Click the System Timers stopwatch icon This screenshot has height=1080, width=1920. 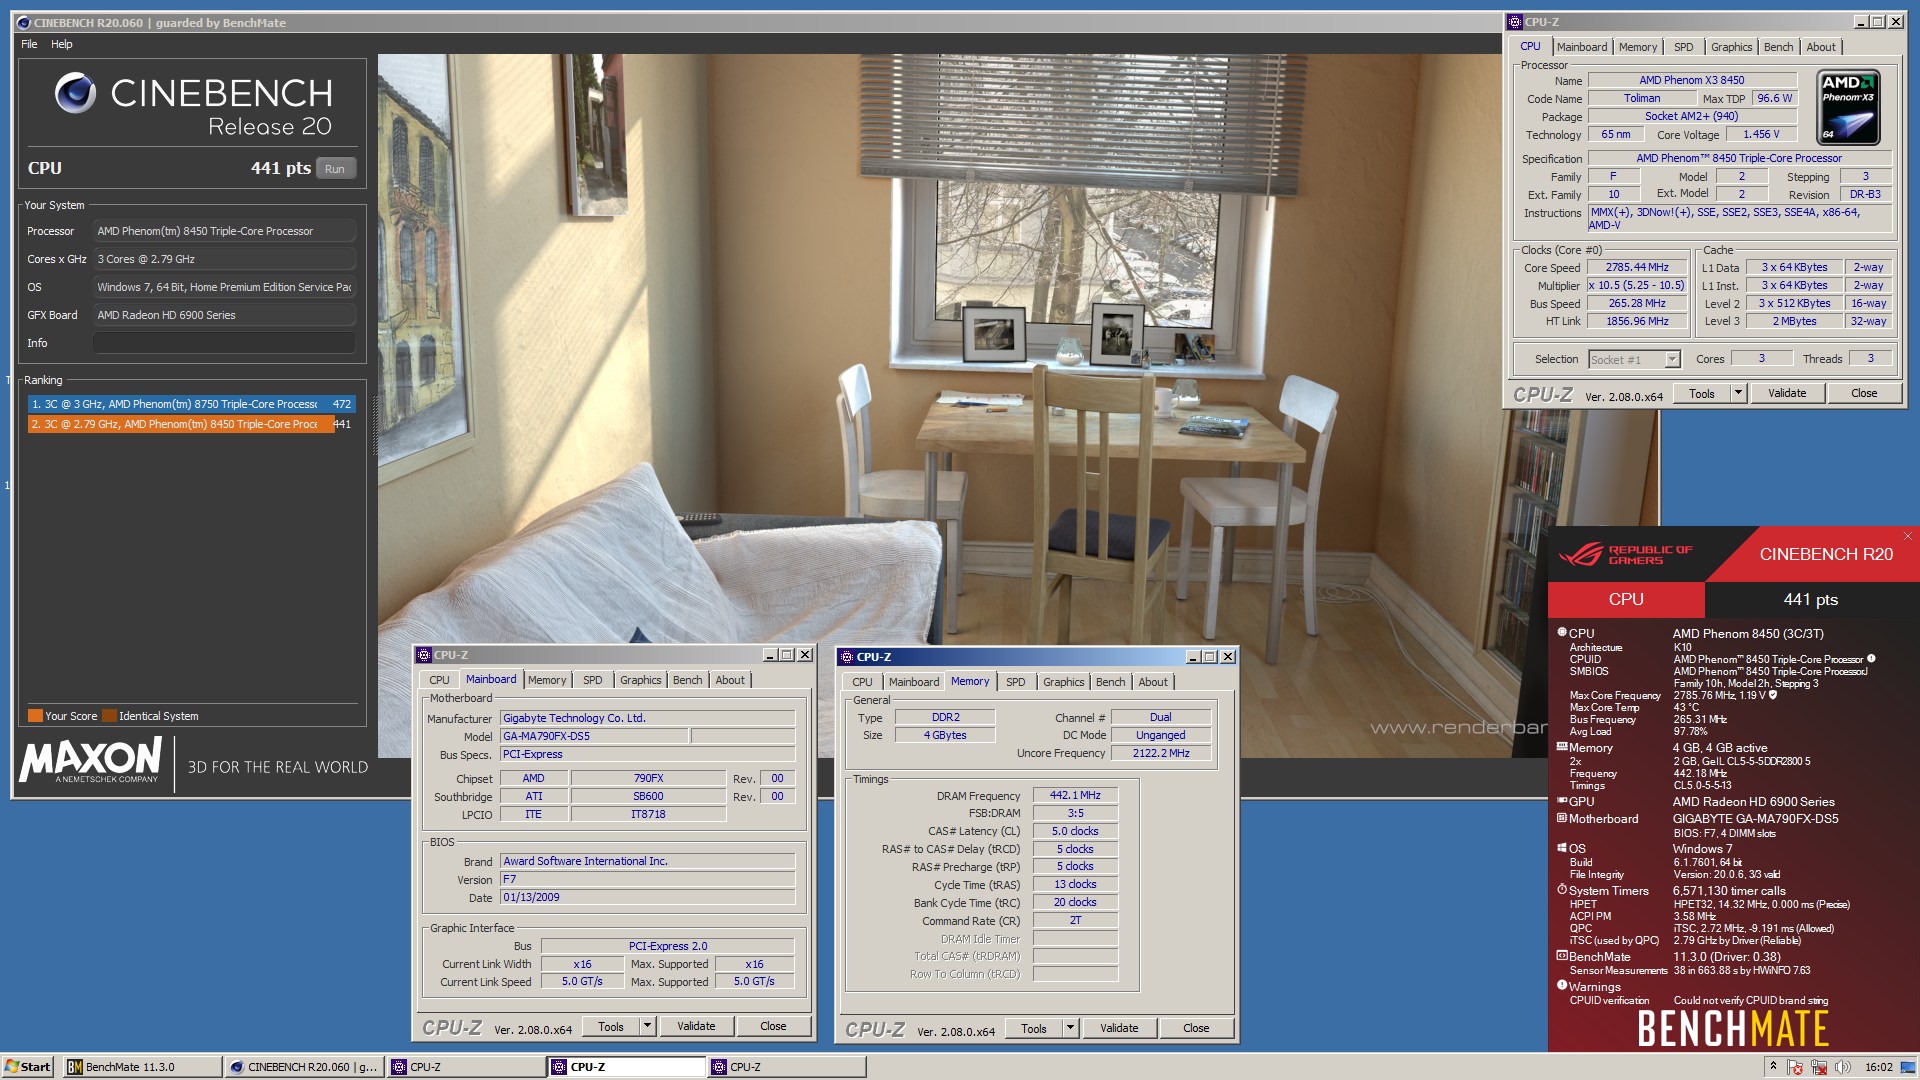(x=1562, y=889)
